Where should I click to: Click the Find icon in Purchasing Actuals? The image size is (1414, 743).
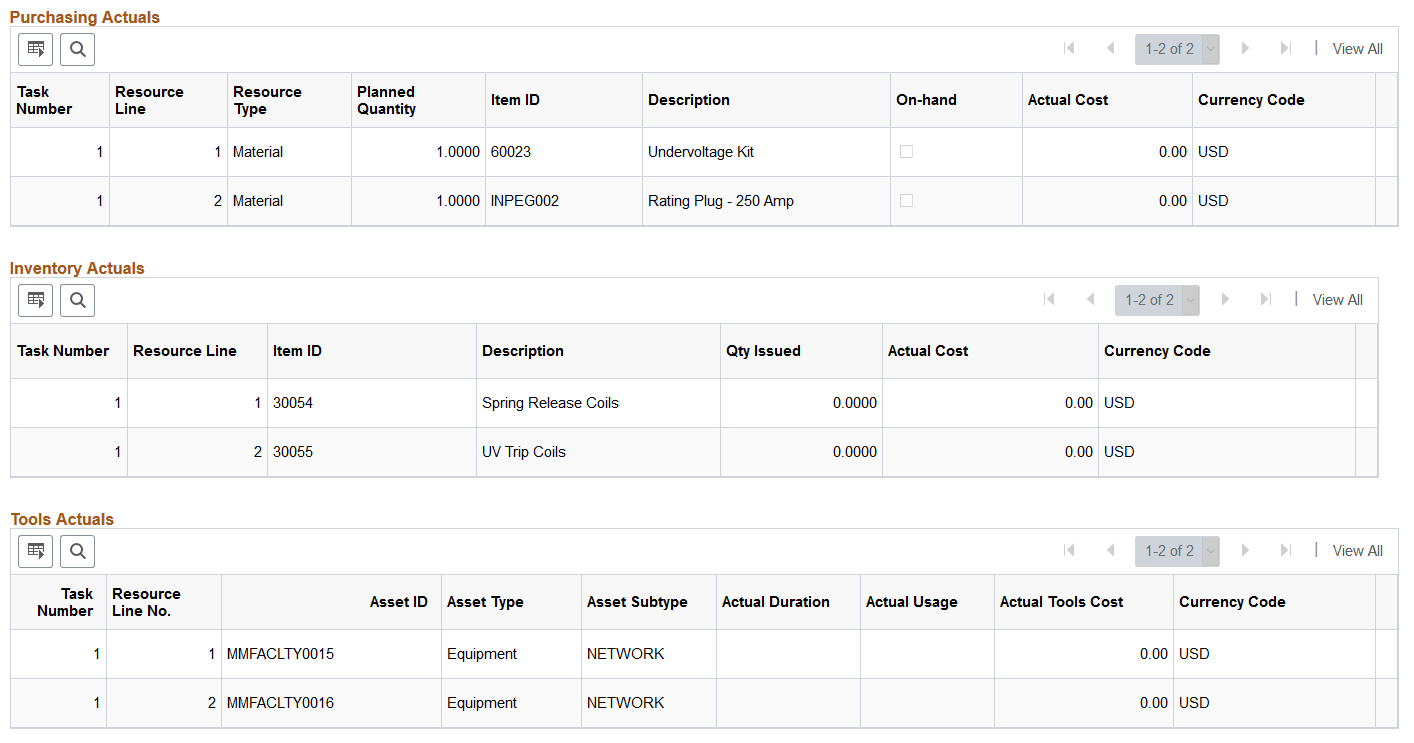[77, 48]
